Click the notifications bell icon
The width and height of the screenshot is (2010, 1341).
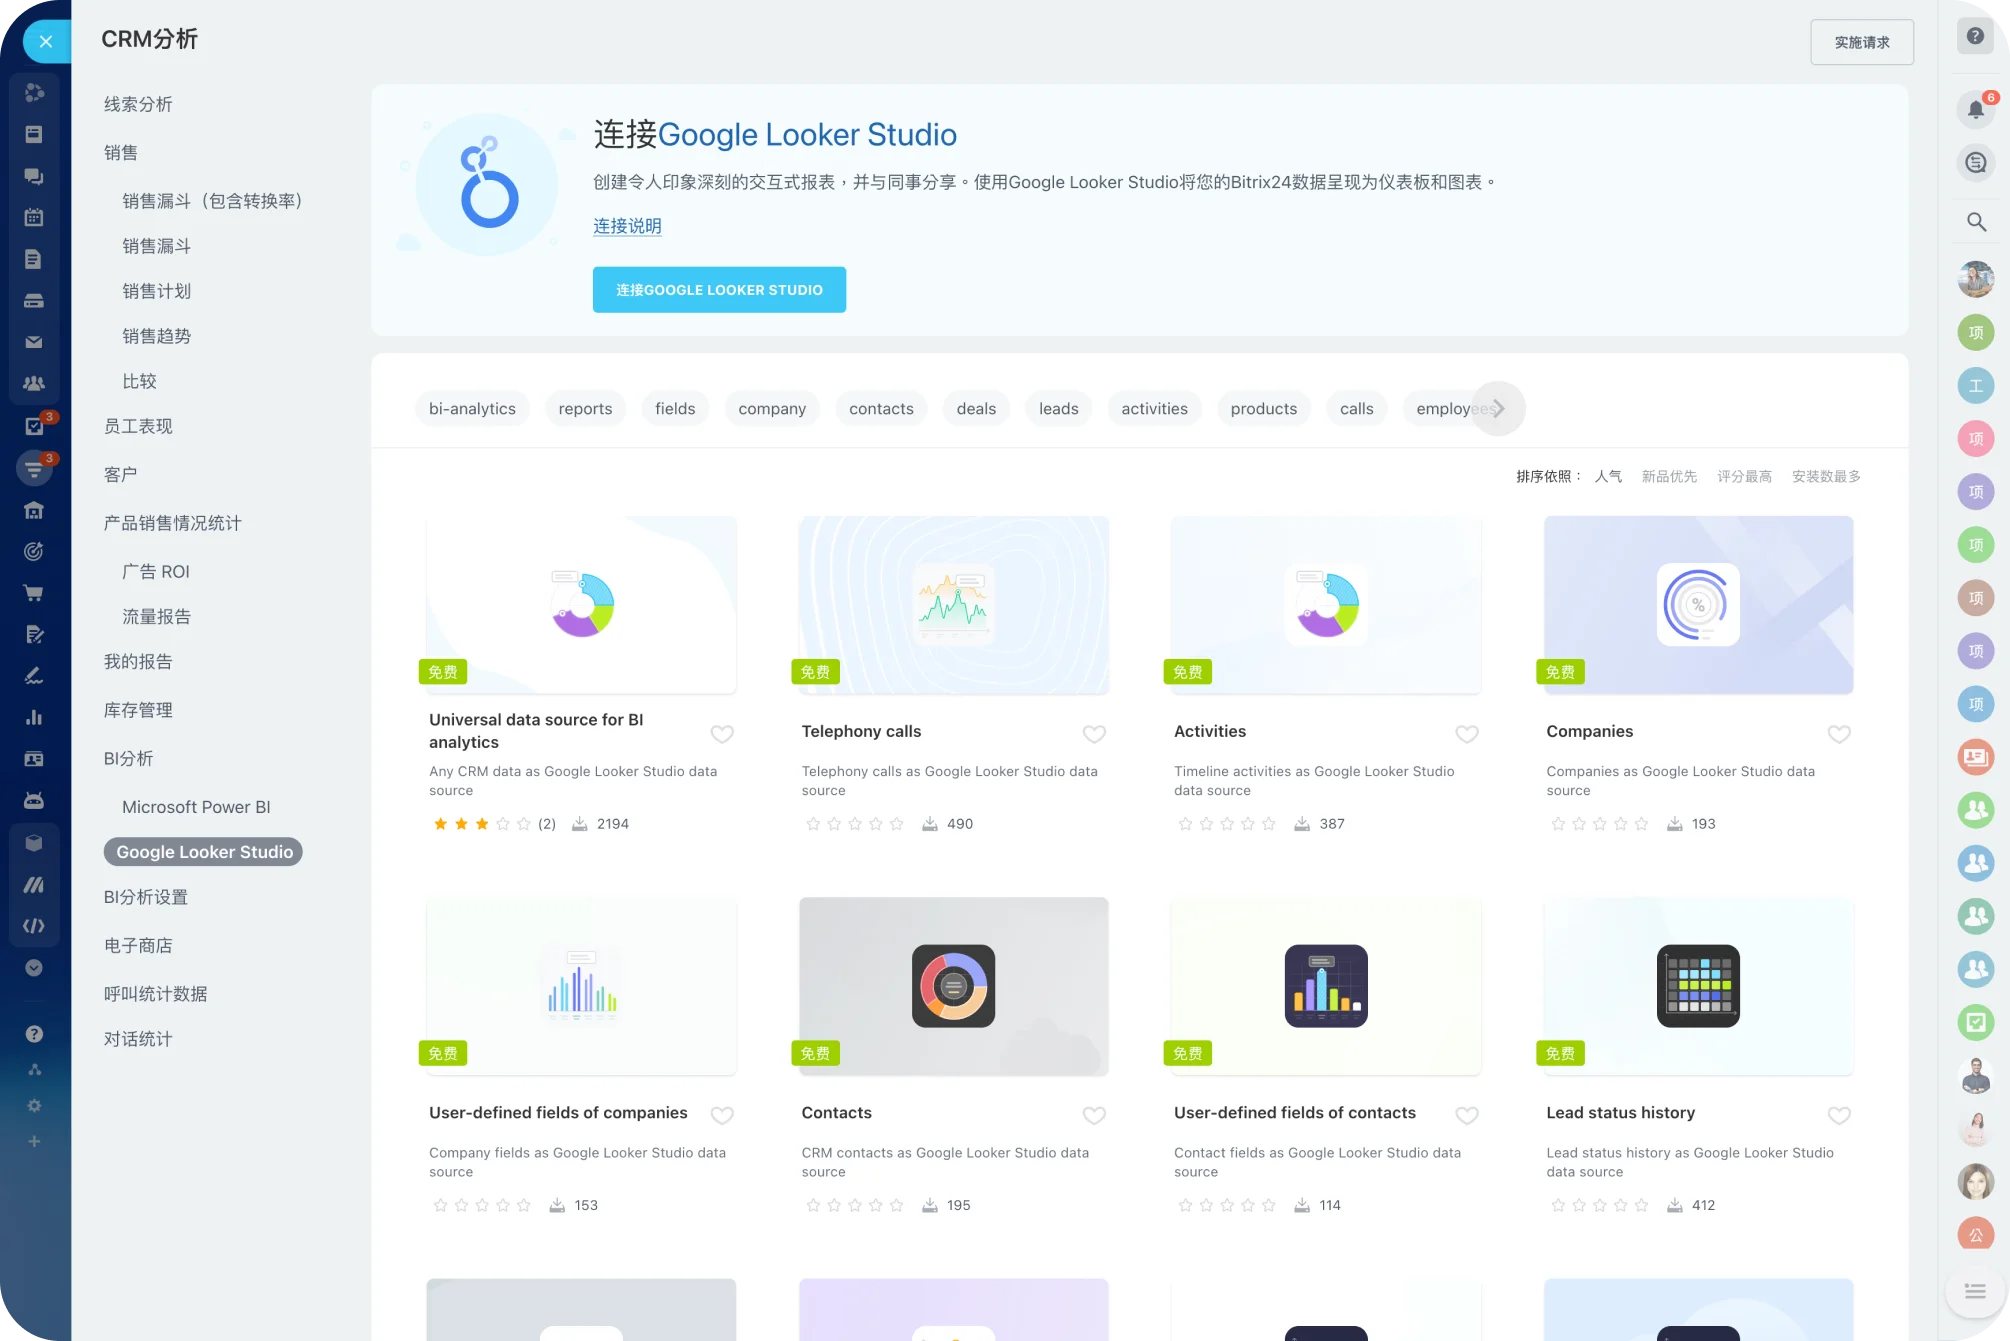click(1975, 109)
